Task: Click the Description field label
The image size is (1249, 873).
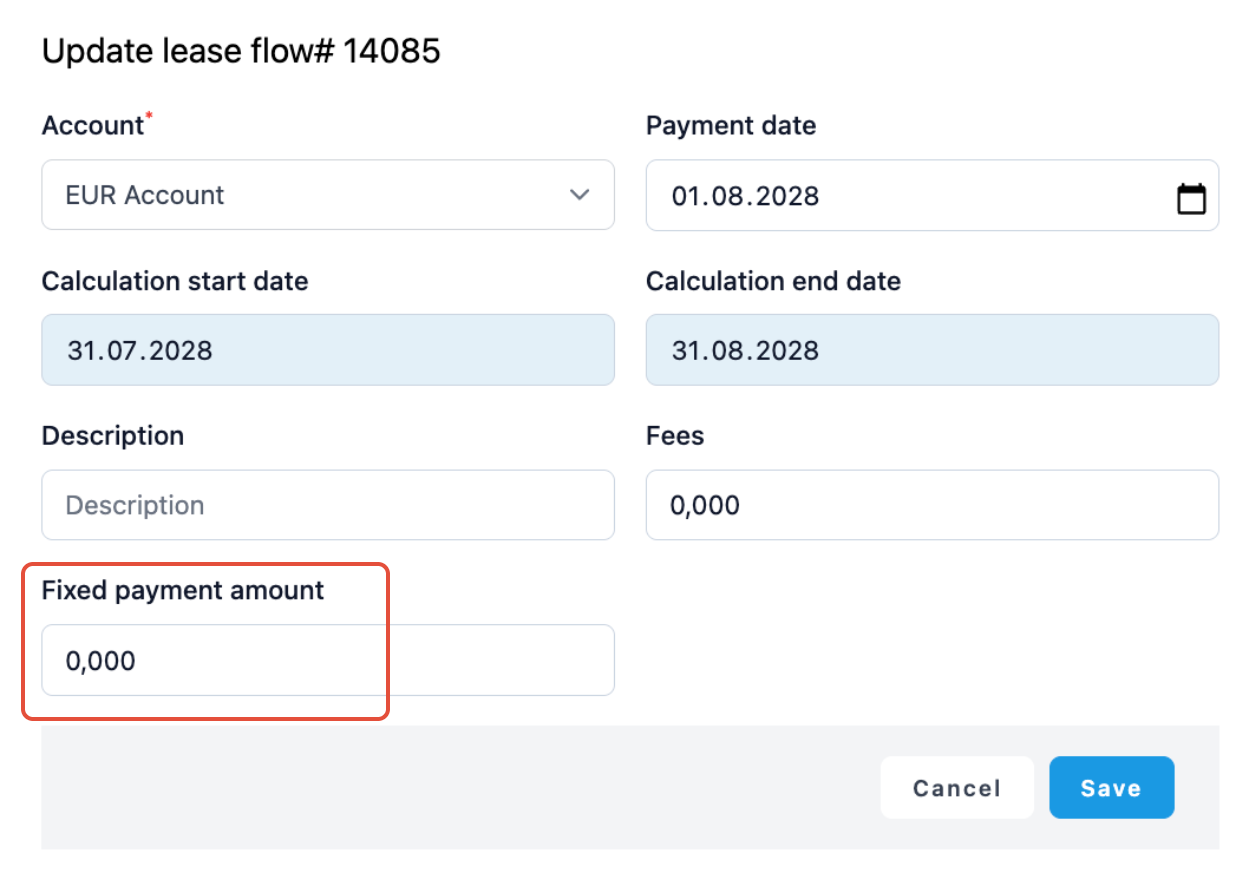Action: (x=112, y=436)
